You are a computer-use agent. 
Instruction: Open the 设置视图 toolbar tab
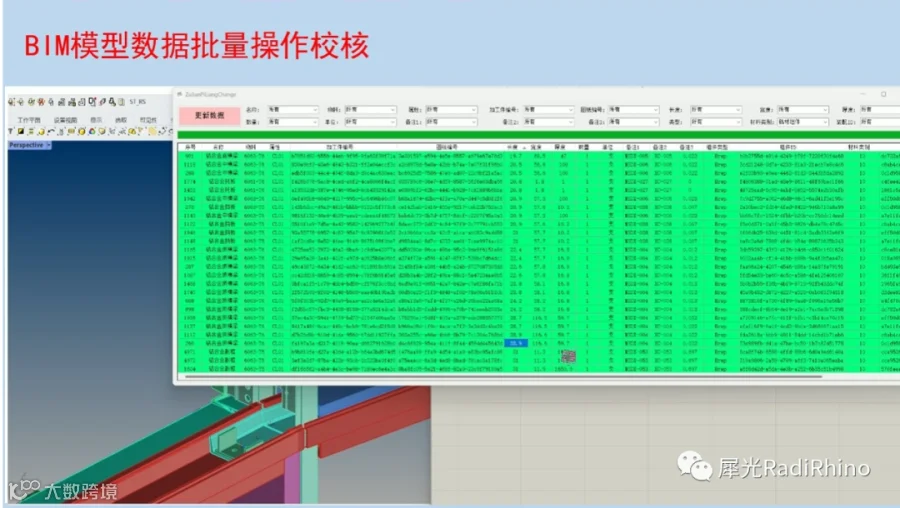(x=65, y=120)
